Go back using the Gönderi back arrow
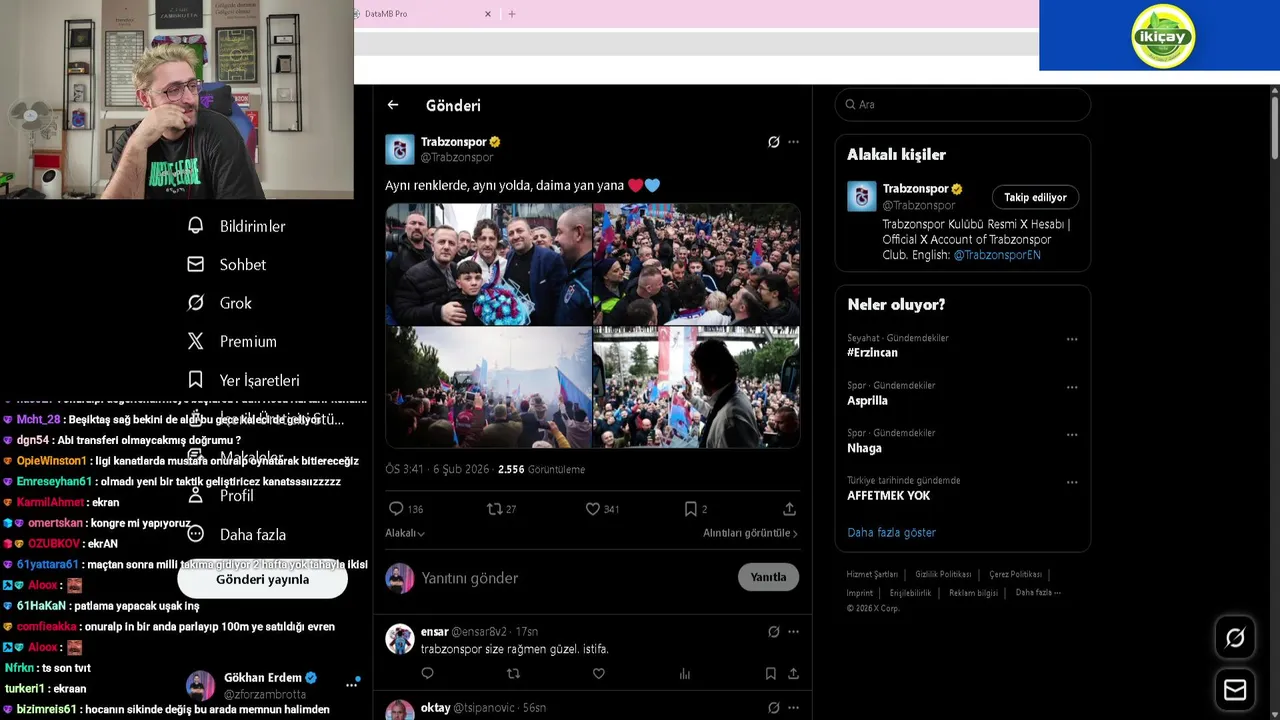Image resolution: width=1280 pixels, height=720 pixels. coord(393,105)
